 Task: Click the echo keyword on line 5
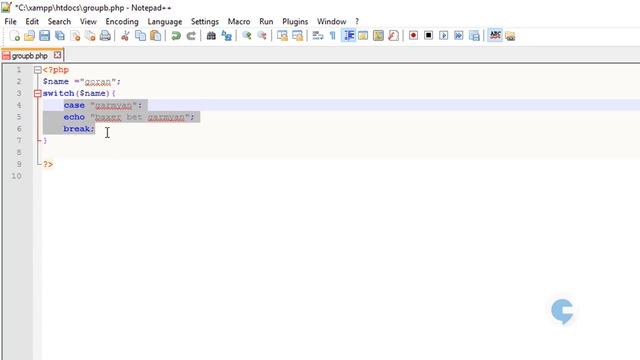[x=74, y=117]
